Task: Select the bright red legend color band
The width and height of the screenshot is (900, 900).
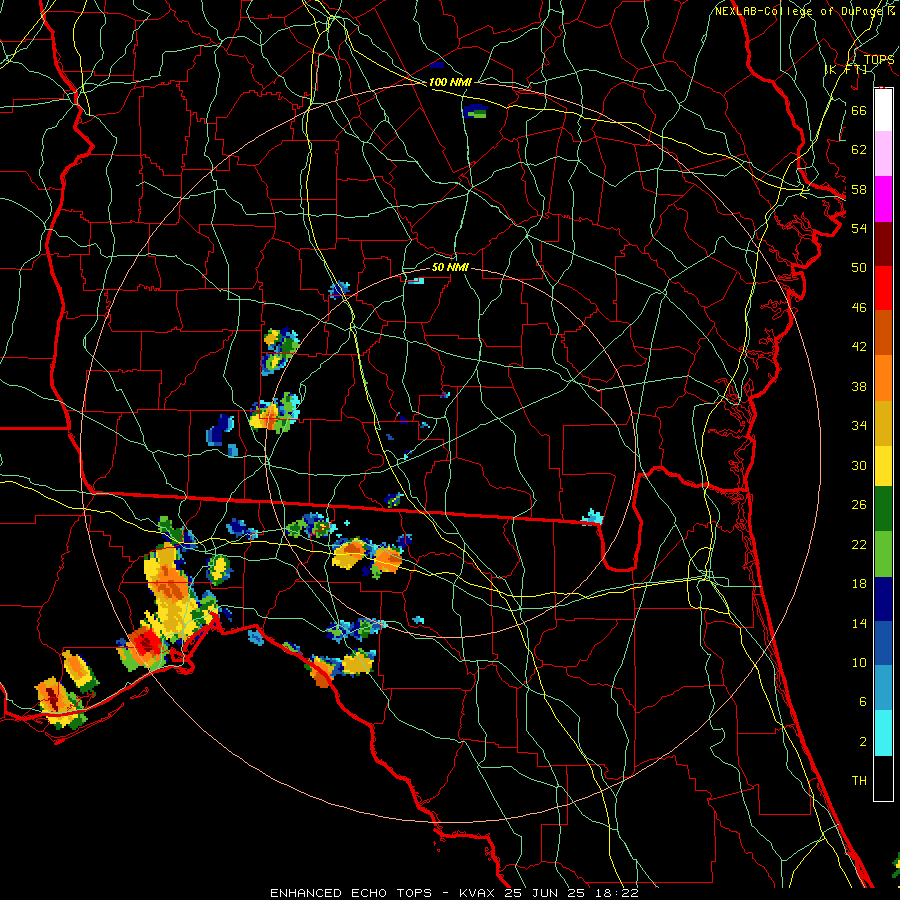Action: pyautogui.click(x=883, y=288)
